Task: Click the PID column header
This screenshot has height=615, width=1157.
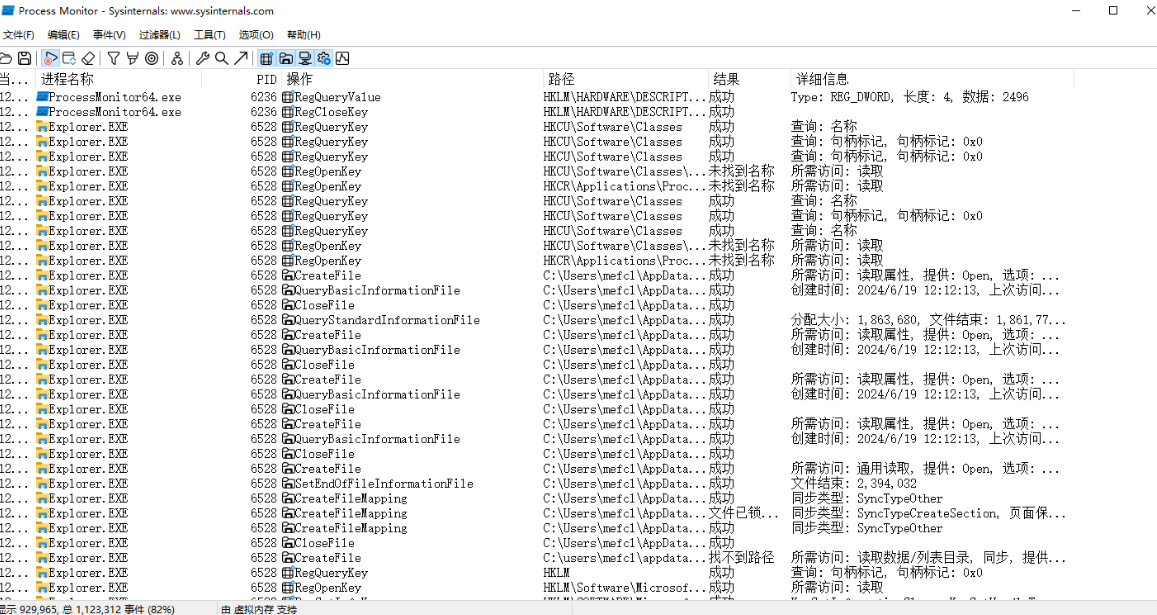Action: click(242, 79)
